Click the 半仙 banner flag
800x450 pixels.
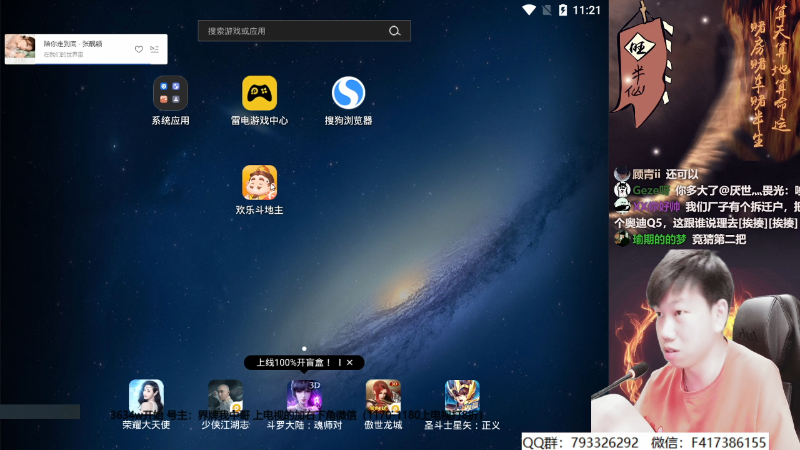click(643, 69)
